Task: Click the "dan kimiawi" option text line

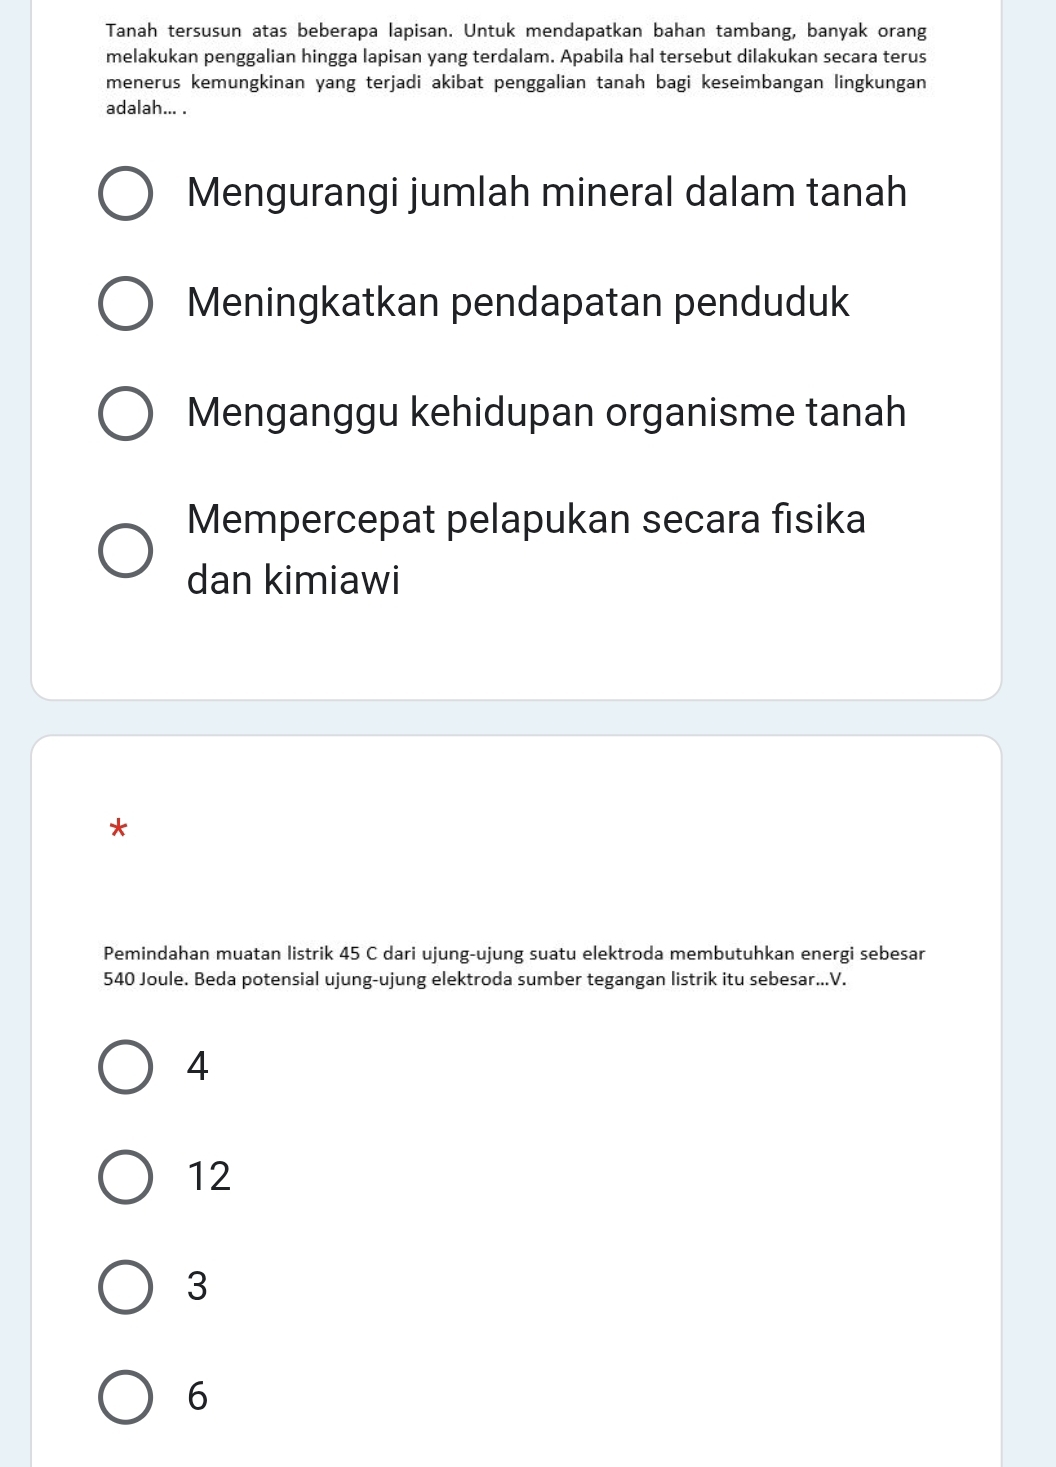Action: click(293, 580)
